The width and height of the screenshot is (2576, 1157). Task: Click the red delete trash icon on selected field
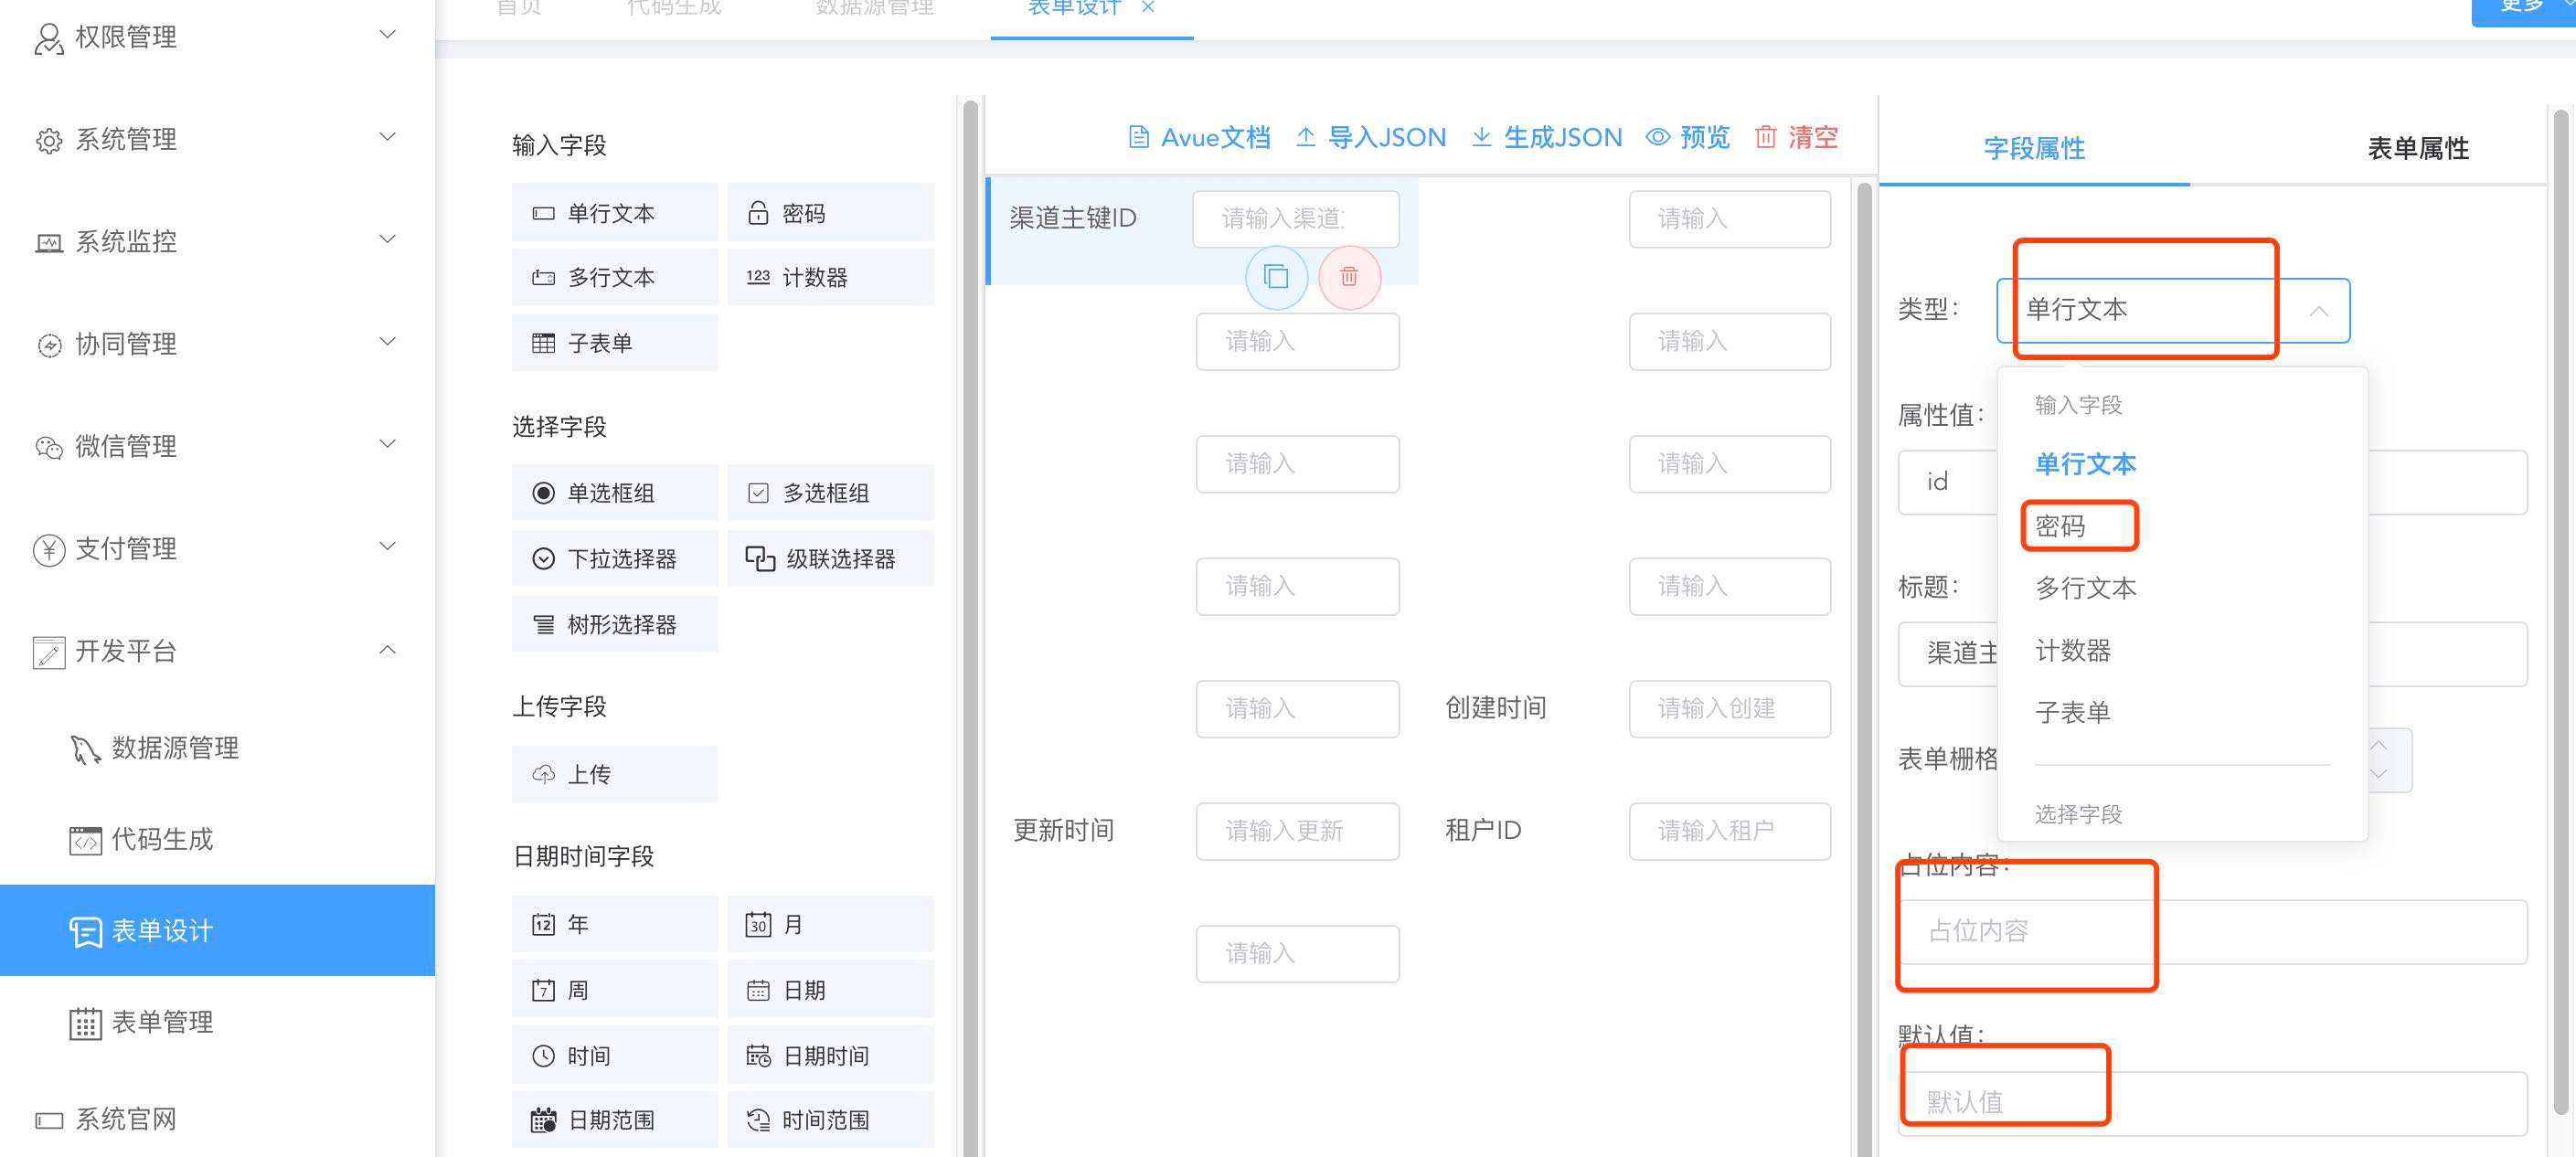click(x=1349, y=277)
